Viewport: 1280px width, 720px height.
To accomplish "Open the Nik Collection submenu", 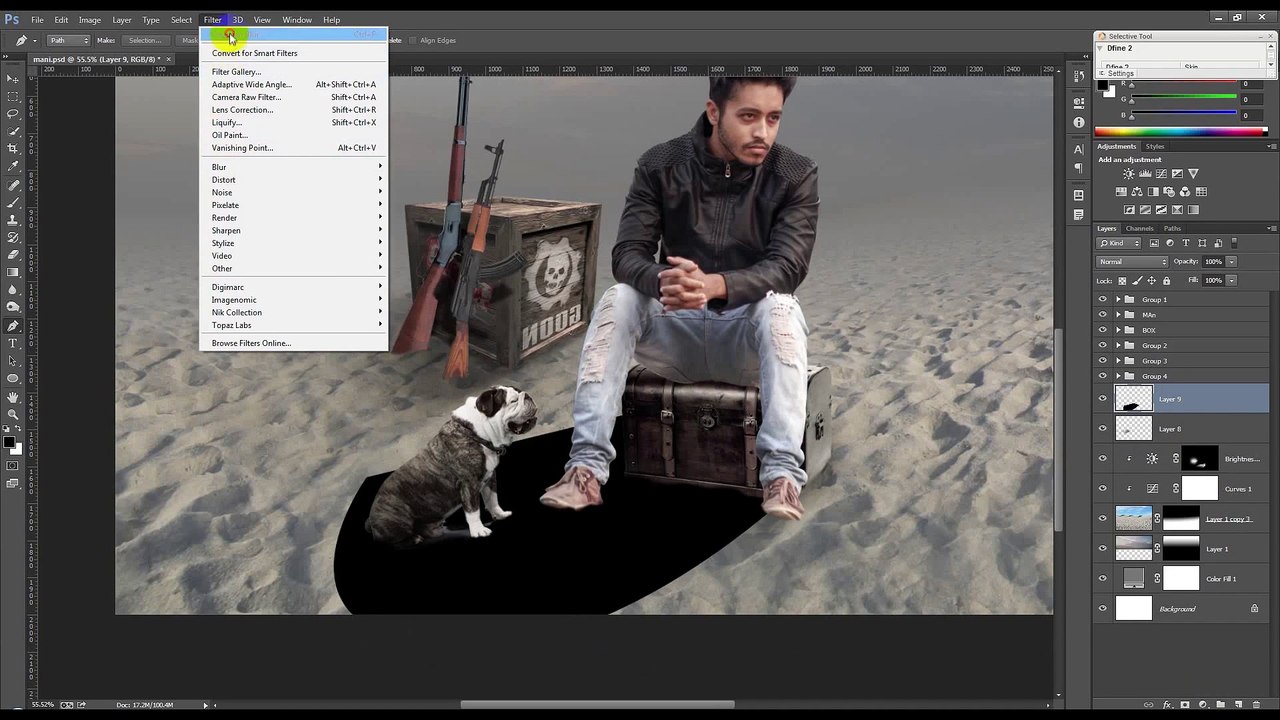I will (294, 312).
